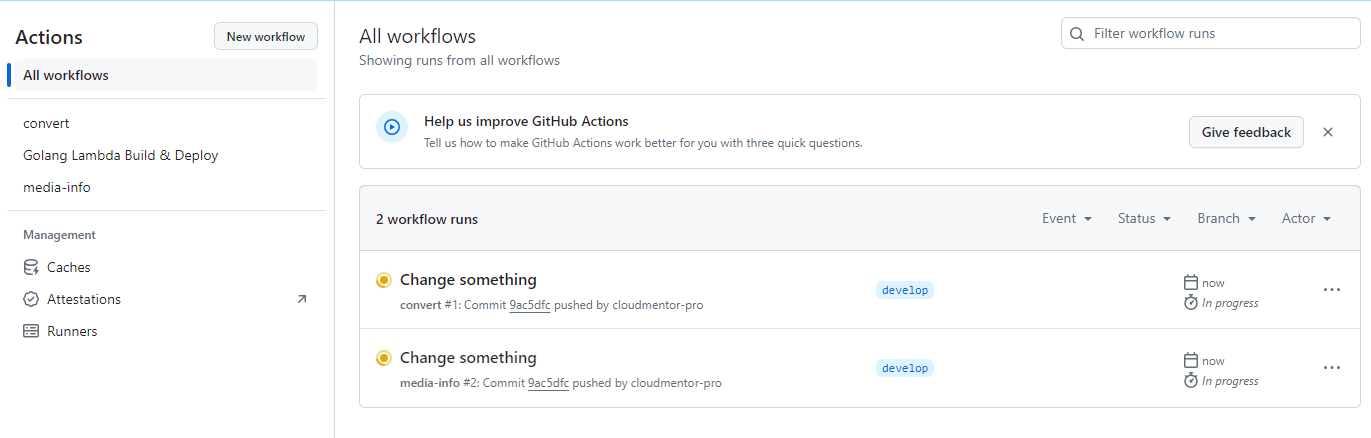Image resolution: width=1371 pixels, height=438 pixels.
Task: Click the Give feedback button
Action: (1245, 132)
